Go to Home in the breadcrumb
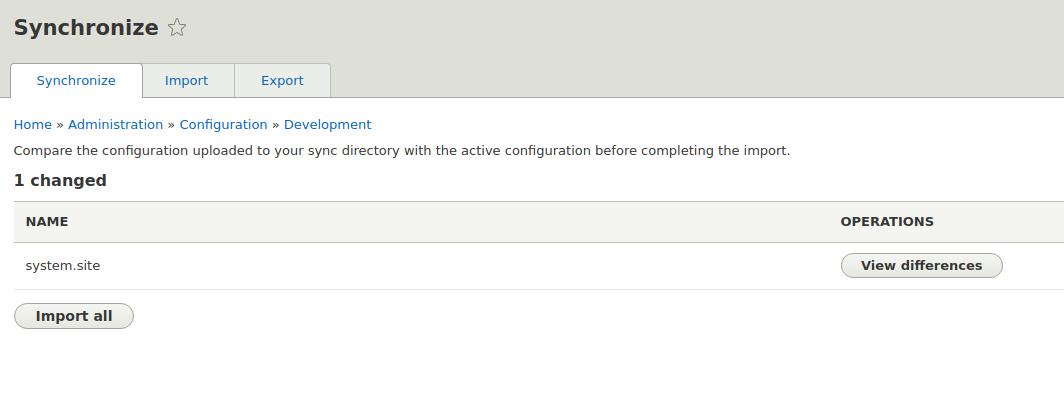This screenshot has width=1064, height=405. tap(33, 125)
